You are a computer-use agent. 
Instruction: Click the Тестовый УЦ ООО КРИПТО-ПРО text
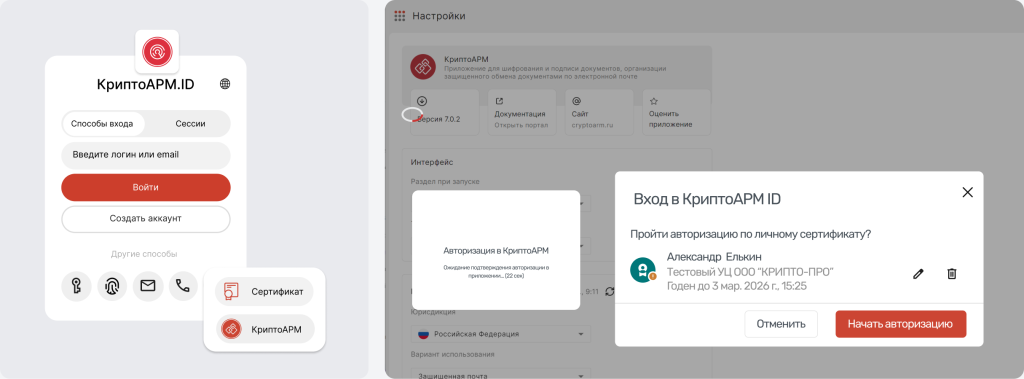(750, 271)
